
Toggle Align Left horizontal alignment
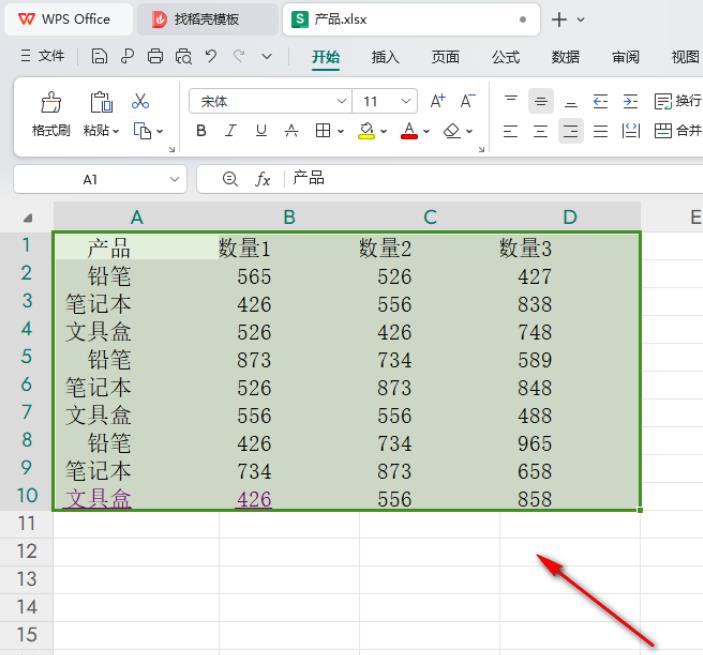point(511,131)
